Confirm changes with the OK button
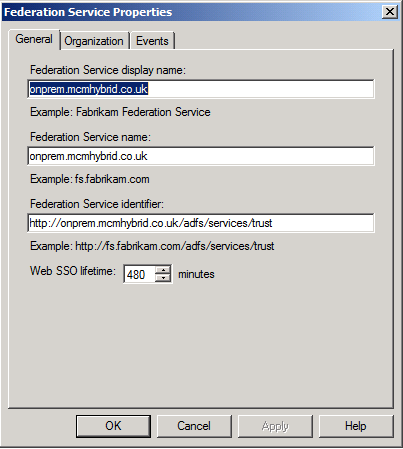The width and height of the screenshot is (403, 449). (113, 426)
